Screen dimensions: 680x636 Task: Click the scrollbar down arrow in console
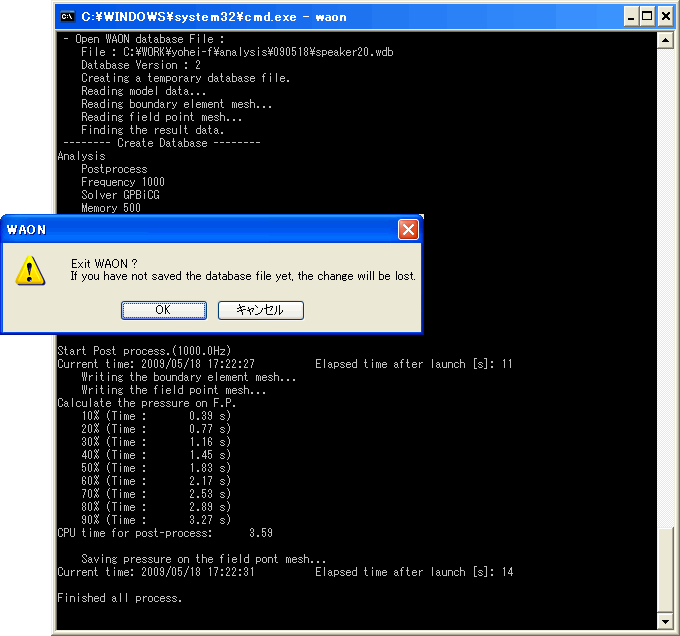665,622
